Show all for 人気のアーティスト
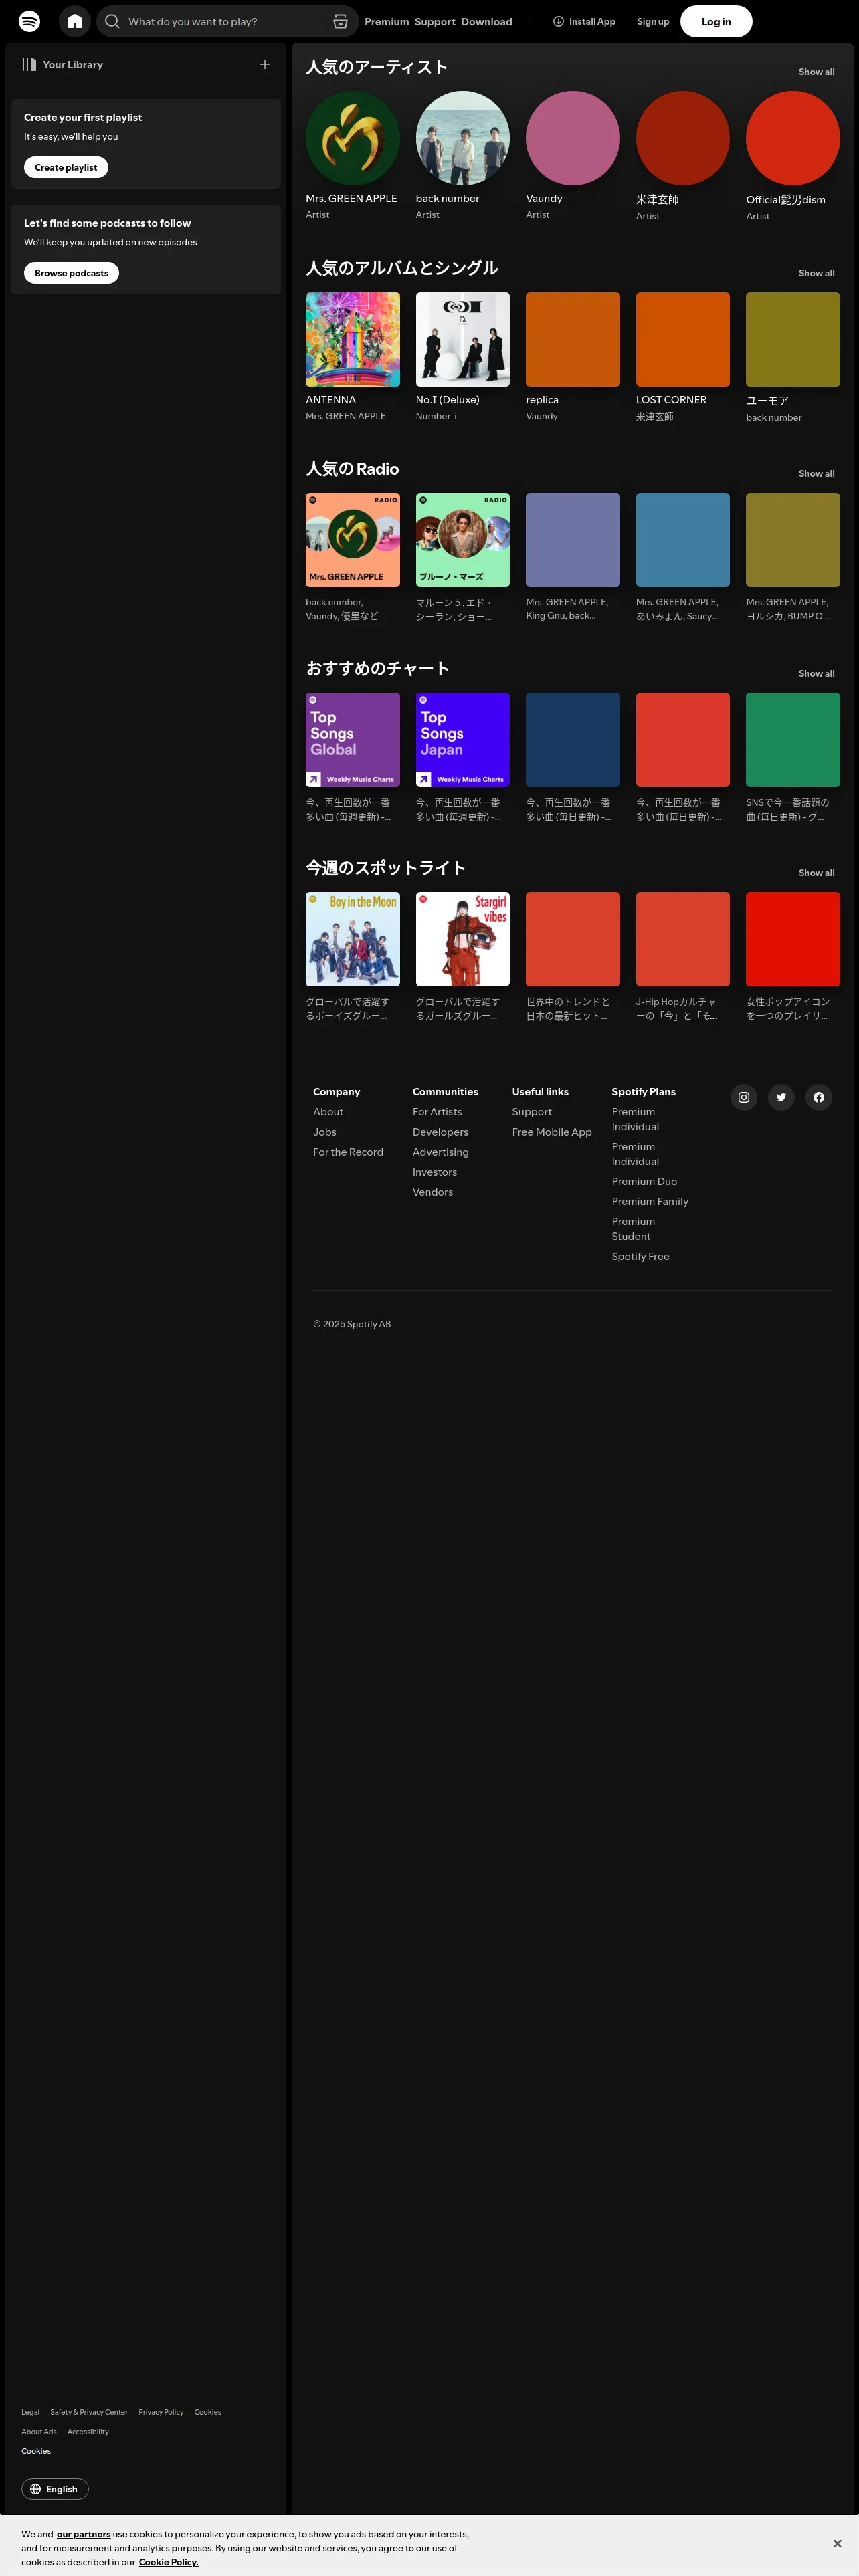The width and height of the screenshot is (859, 2576). [816, 72]
